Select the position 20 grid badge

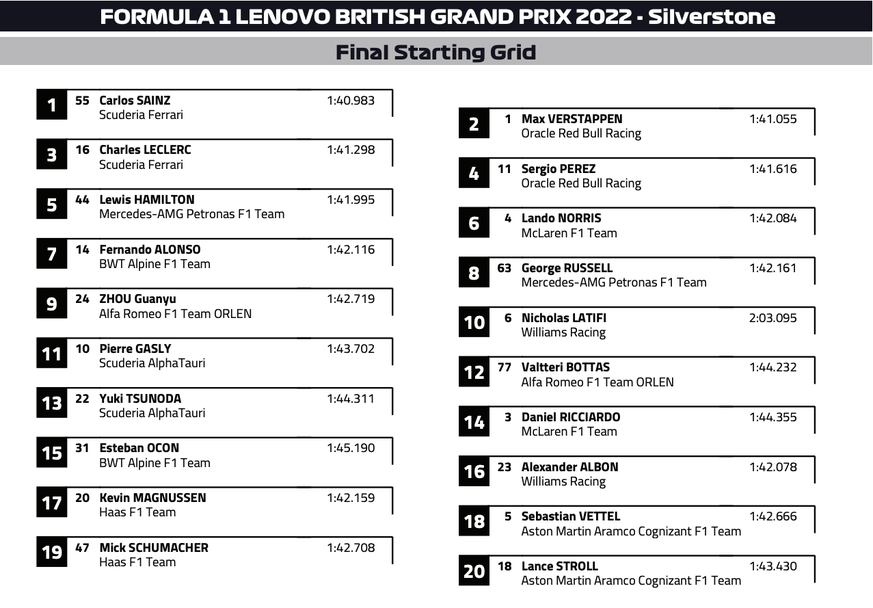[474, 572]
